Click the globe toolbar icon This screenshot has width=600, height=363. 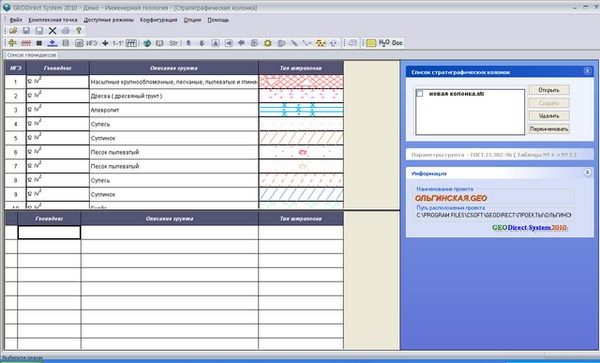[x=147, y=43]
